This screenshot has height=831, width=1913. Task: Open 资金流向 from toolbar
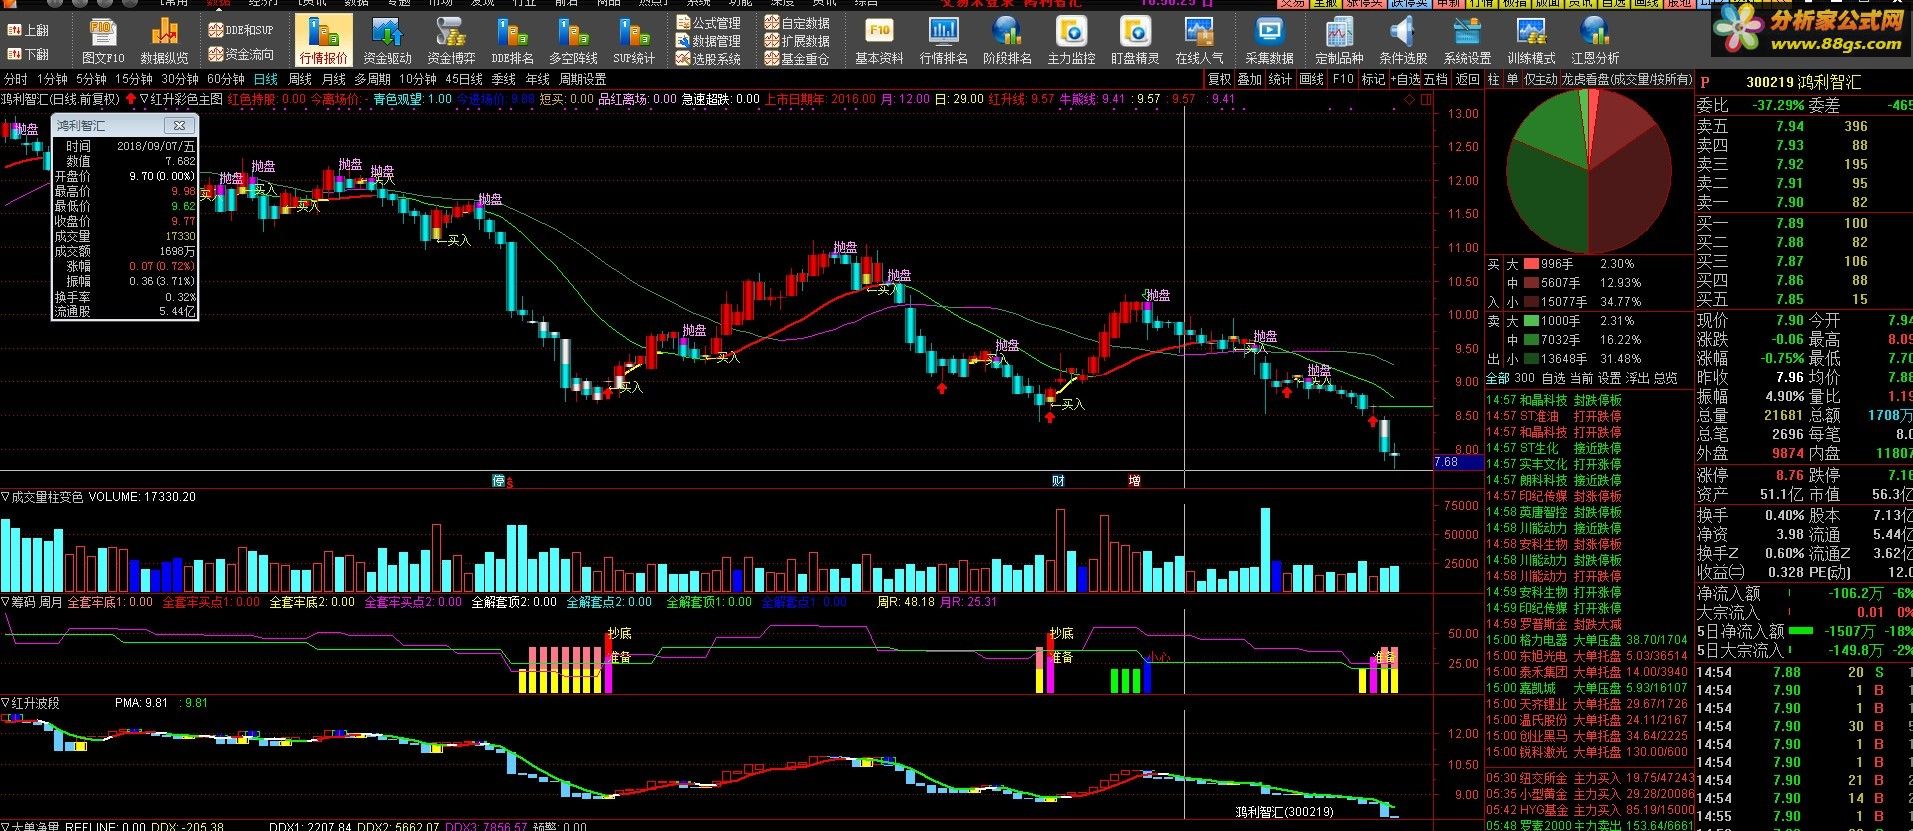click(x=240, y=54)
